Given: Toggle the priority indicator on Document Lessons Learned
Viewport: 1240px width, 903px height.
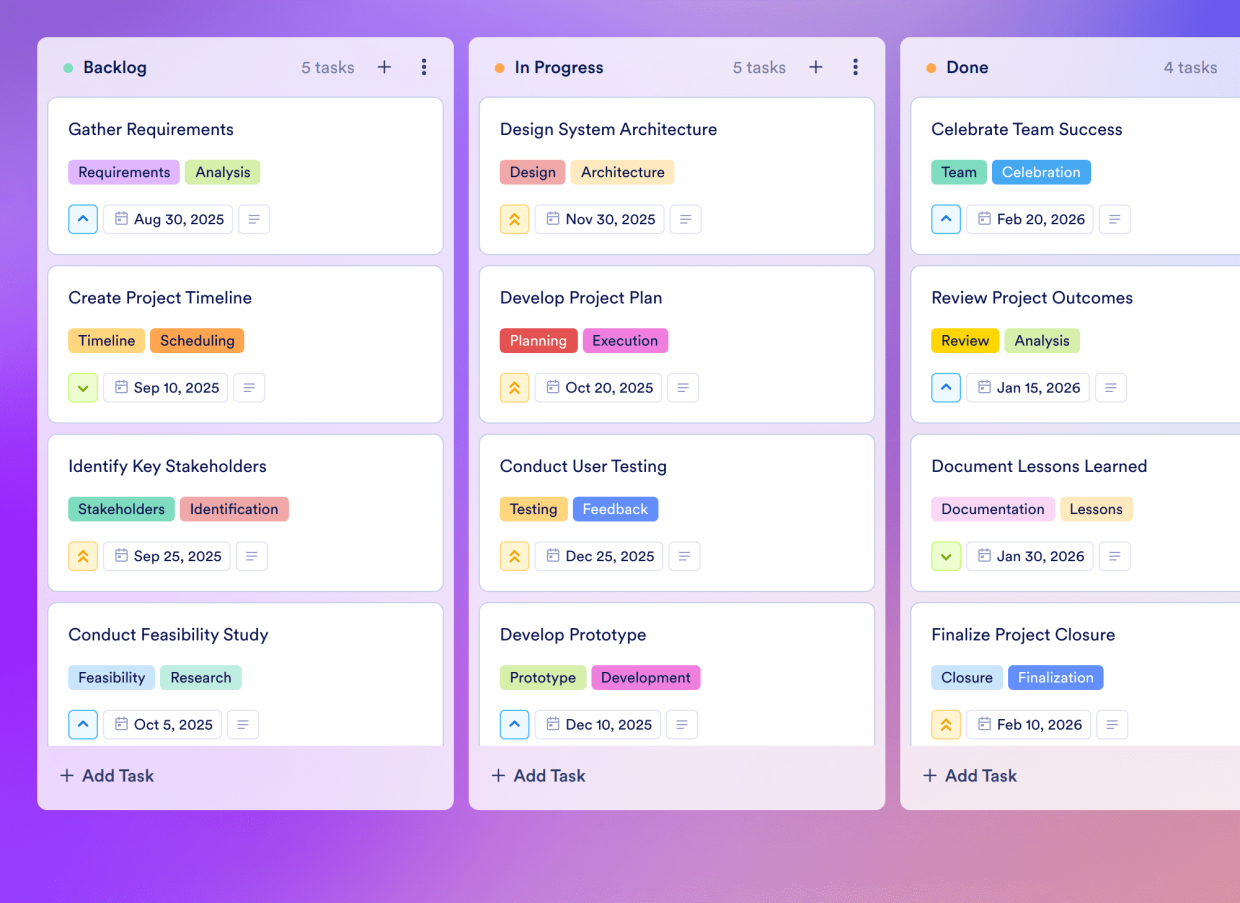Looking at the screenshot, I should pyautogui.click(x=946, y=556).
